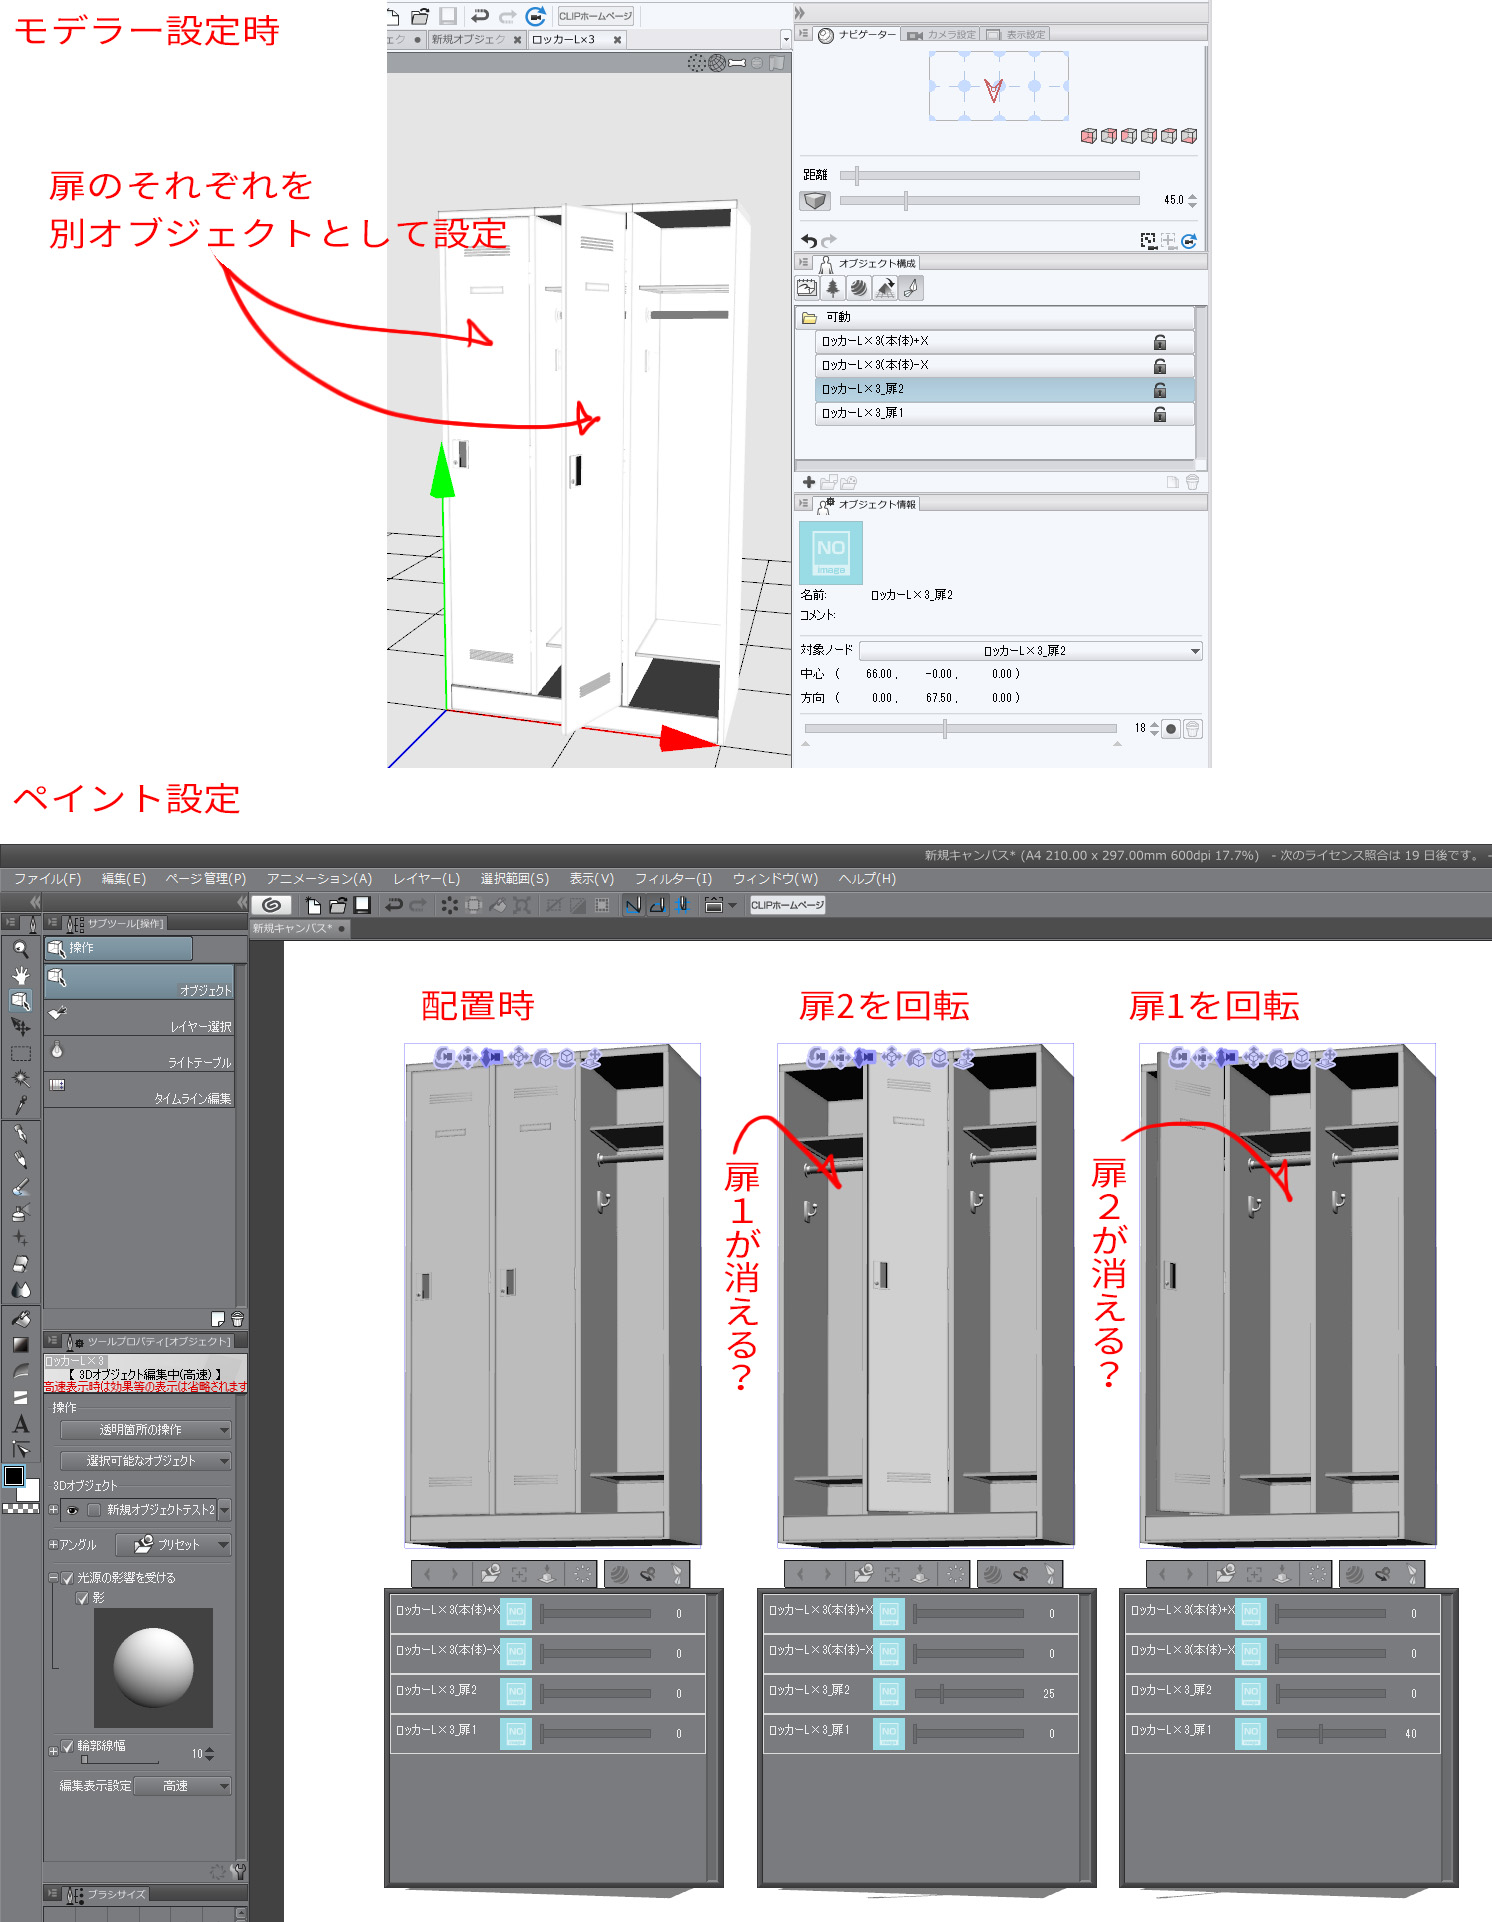The height and width of the screenshot is (1922, 1492).
Task: Open the 選択可能なオブジェクト dropdown
Action: [146, 1460]
